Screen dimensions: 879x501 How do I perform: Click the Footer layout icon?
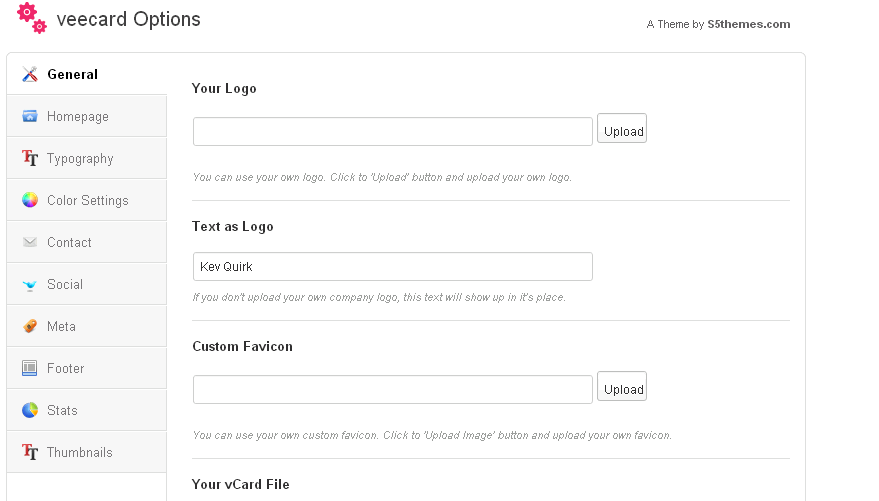[29, 368]
